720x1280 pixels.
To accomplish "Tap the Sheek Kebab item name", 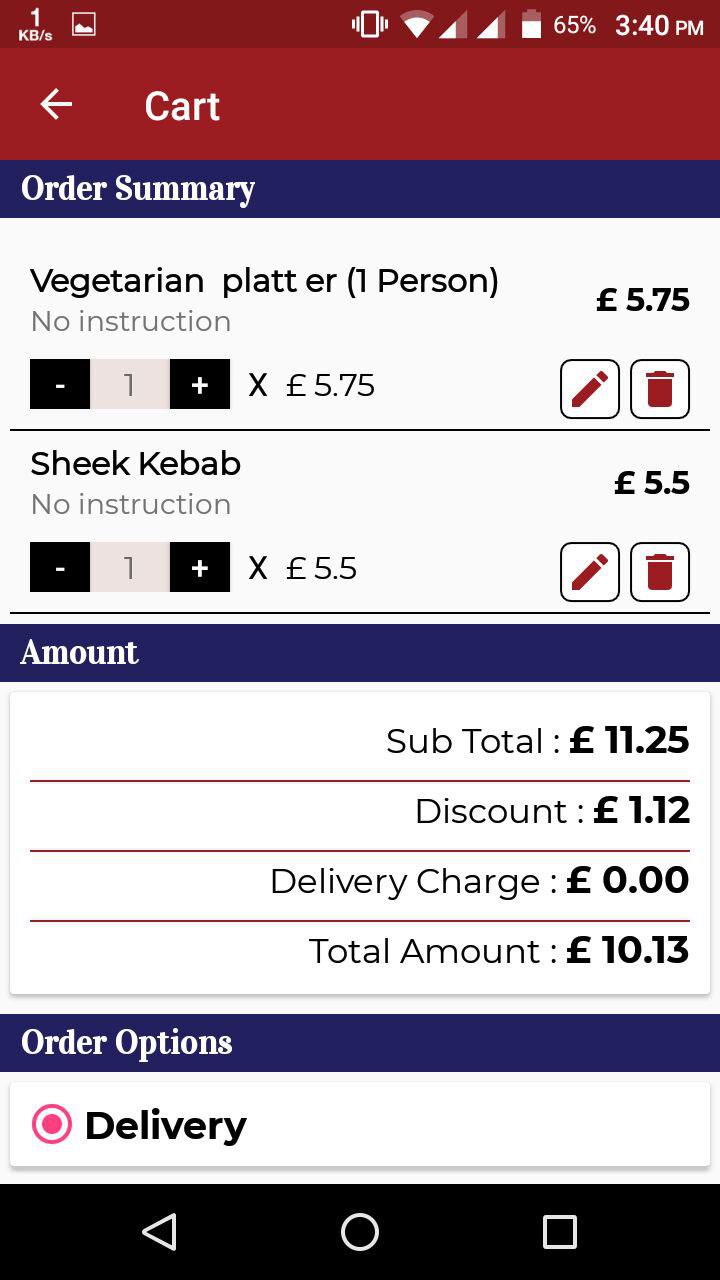I will pyautogui.click(x=136, y=464).
